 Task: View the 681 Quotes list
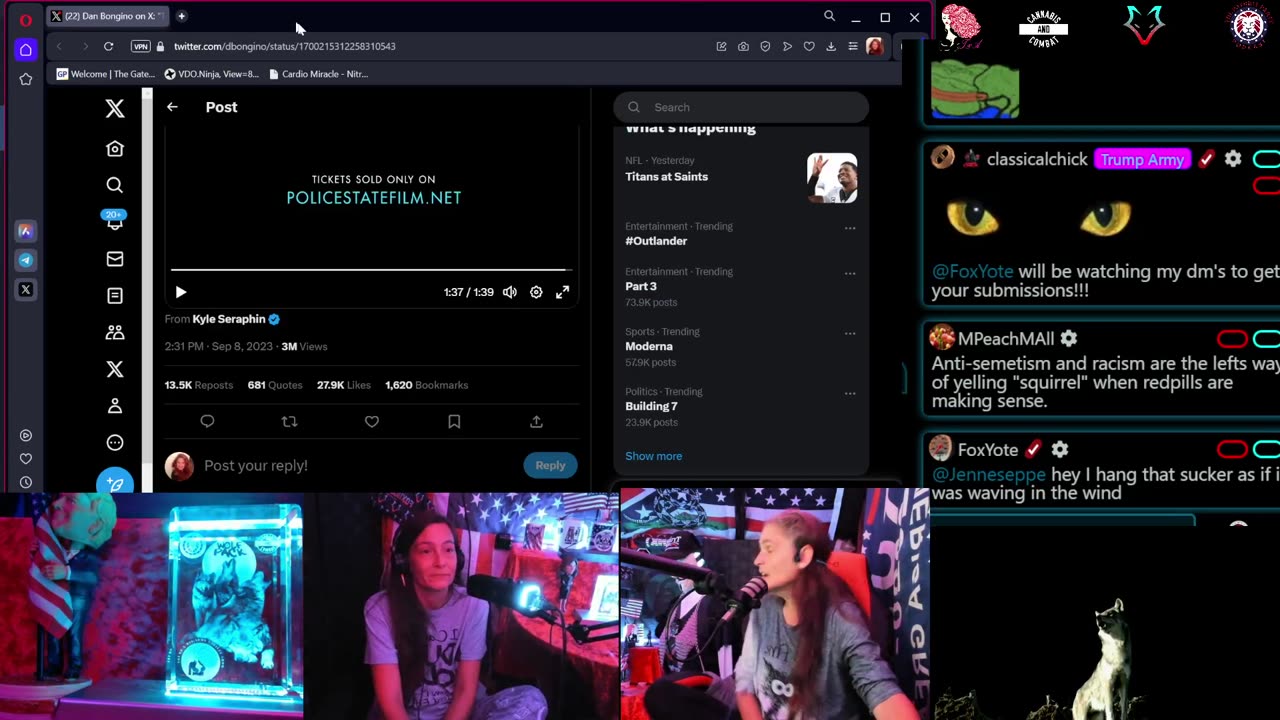point(275,385)
